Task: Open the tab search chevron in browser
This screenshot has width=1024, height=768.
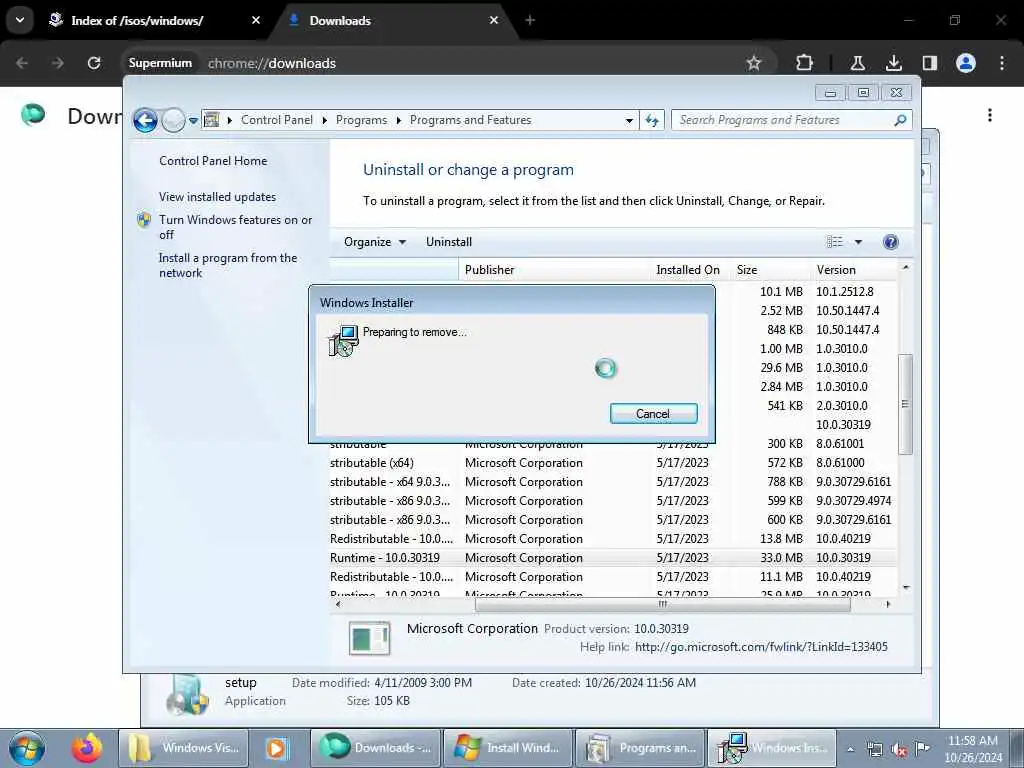Action: click(x=20, y=20)
